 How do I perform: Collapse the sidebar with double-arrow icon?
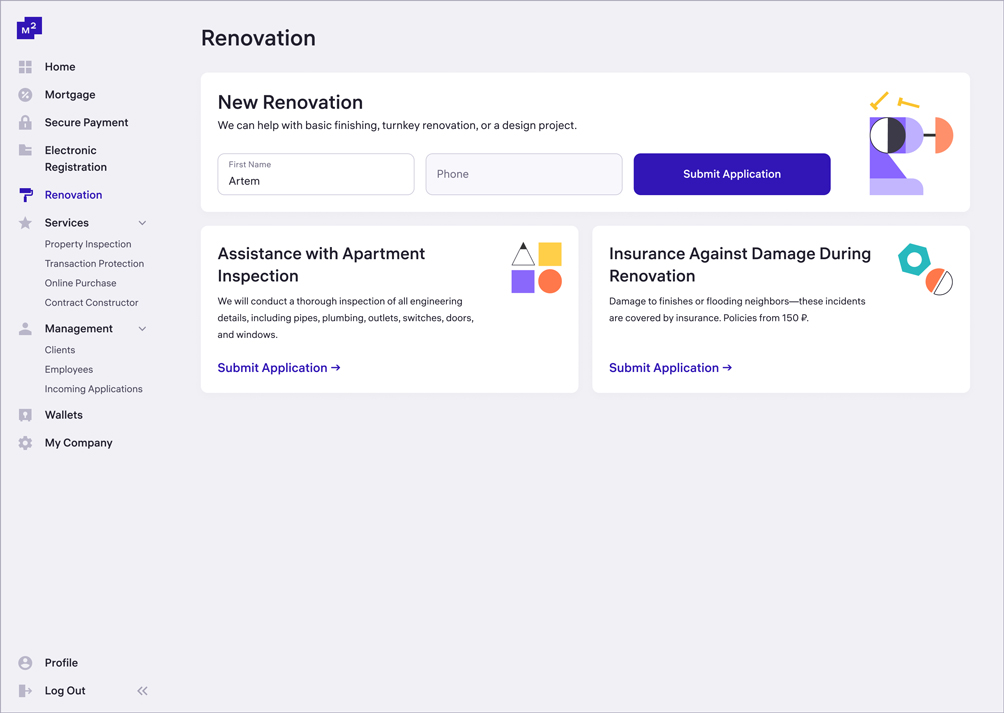click(142, 691)
